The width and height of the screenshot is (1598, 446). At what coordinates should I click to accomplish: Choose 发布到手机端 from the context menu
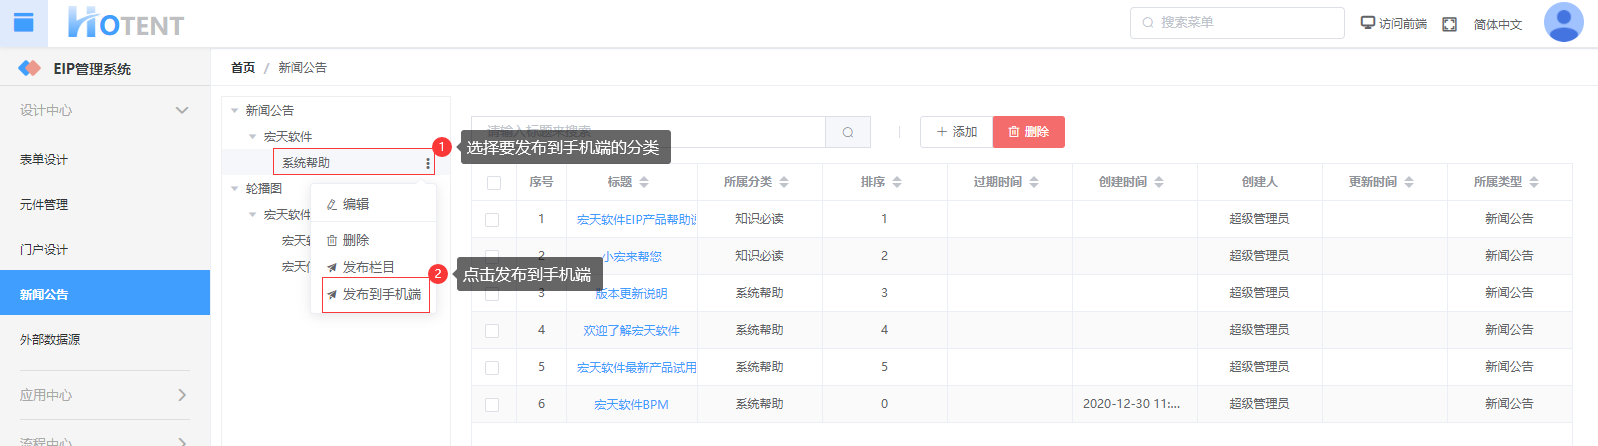click(381, 295)
